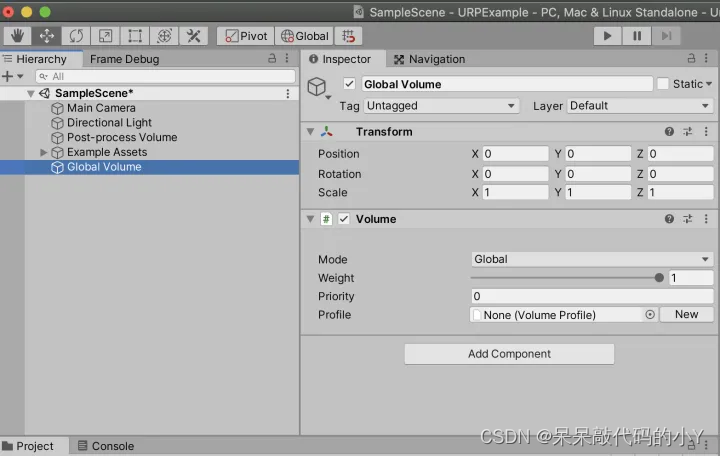Step forward one frame

666,36
